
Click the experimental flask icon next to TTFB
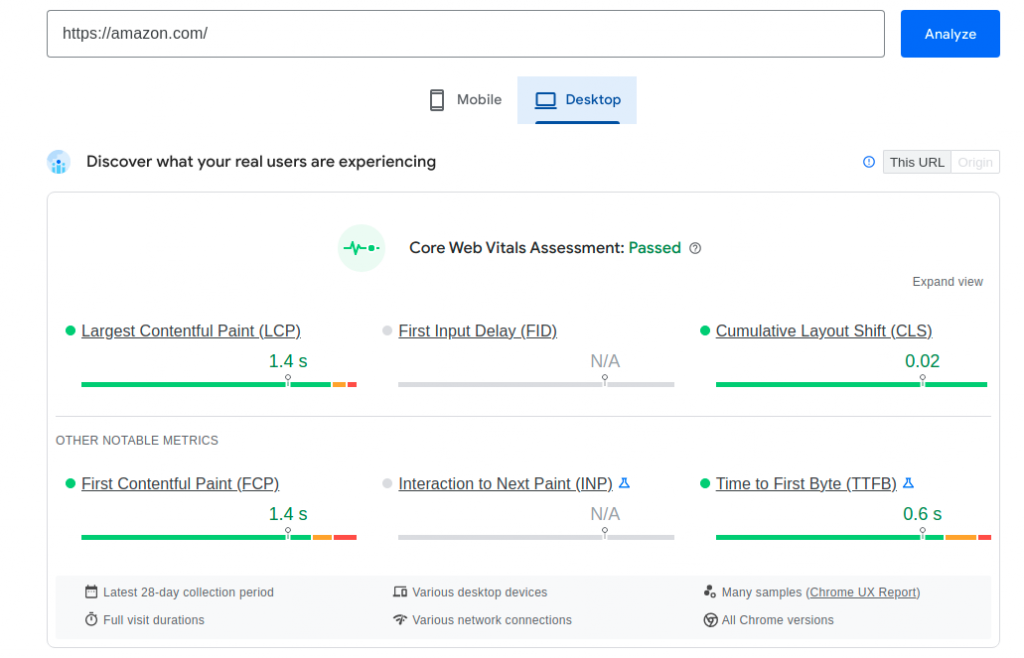tap(908, 483)
